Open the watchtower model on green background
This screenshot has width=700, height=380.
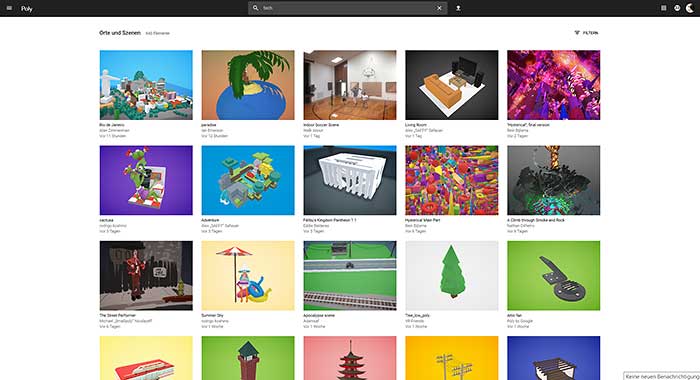(248, 358)
